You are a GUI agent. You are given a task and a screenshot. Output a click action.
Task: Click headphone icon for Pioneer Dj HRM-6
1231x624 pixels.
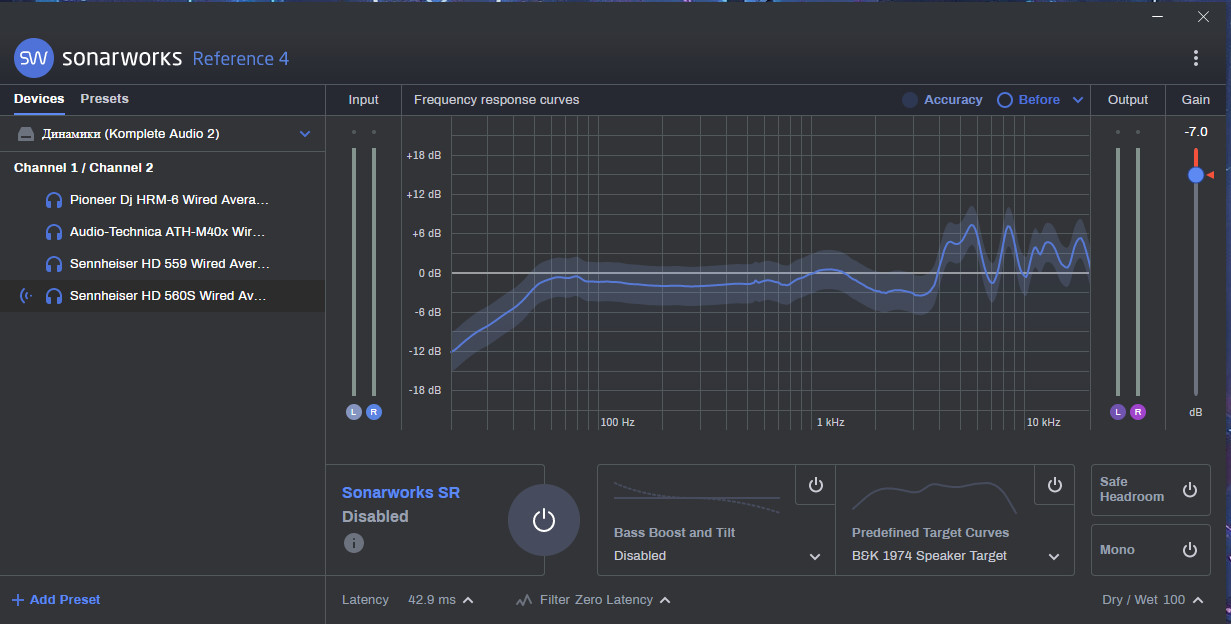54,200
